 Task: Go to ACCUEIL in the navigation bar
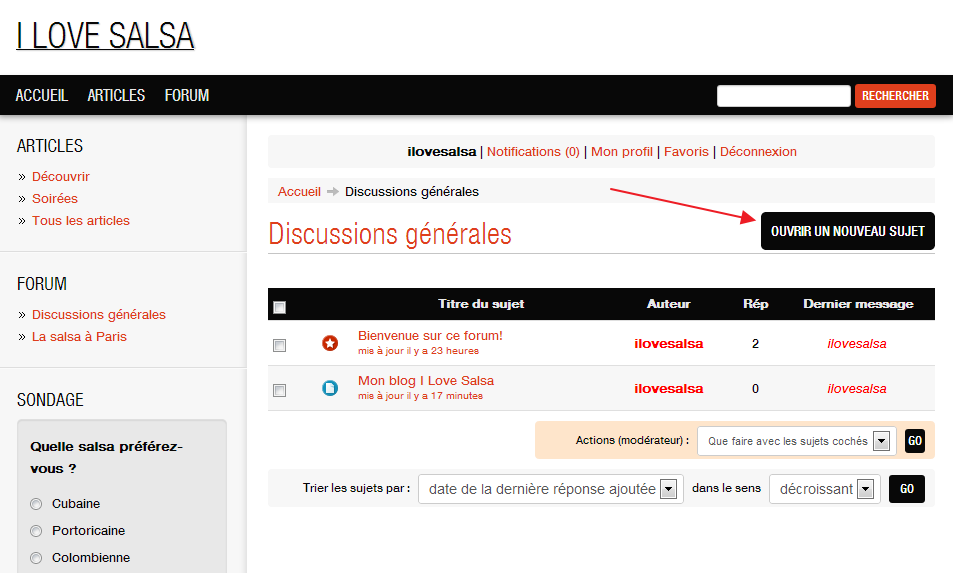pyautogui.click(x=41, y=95)
